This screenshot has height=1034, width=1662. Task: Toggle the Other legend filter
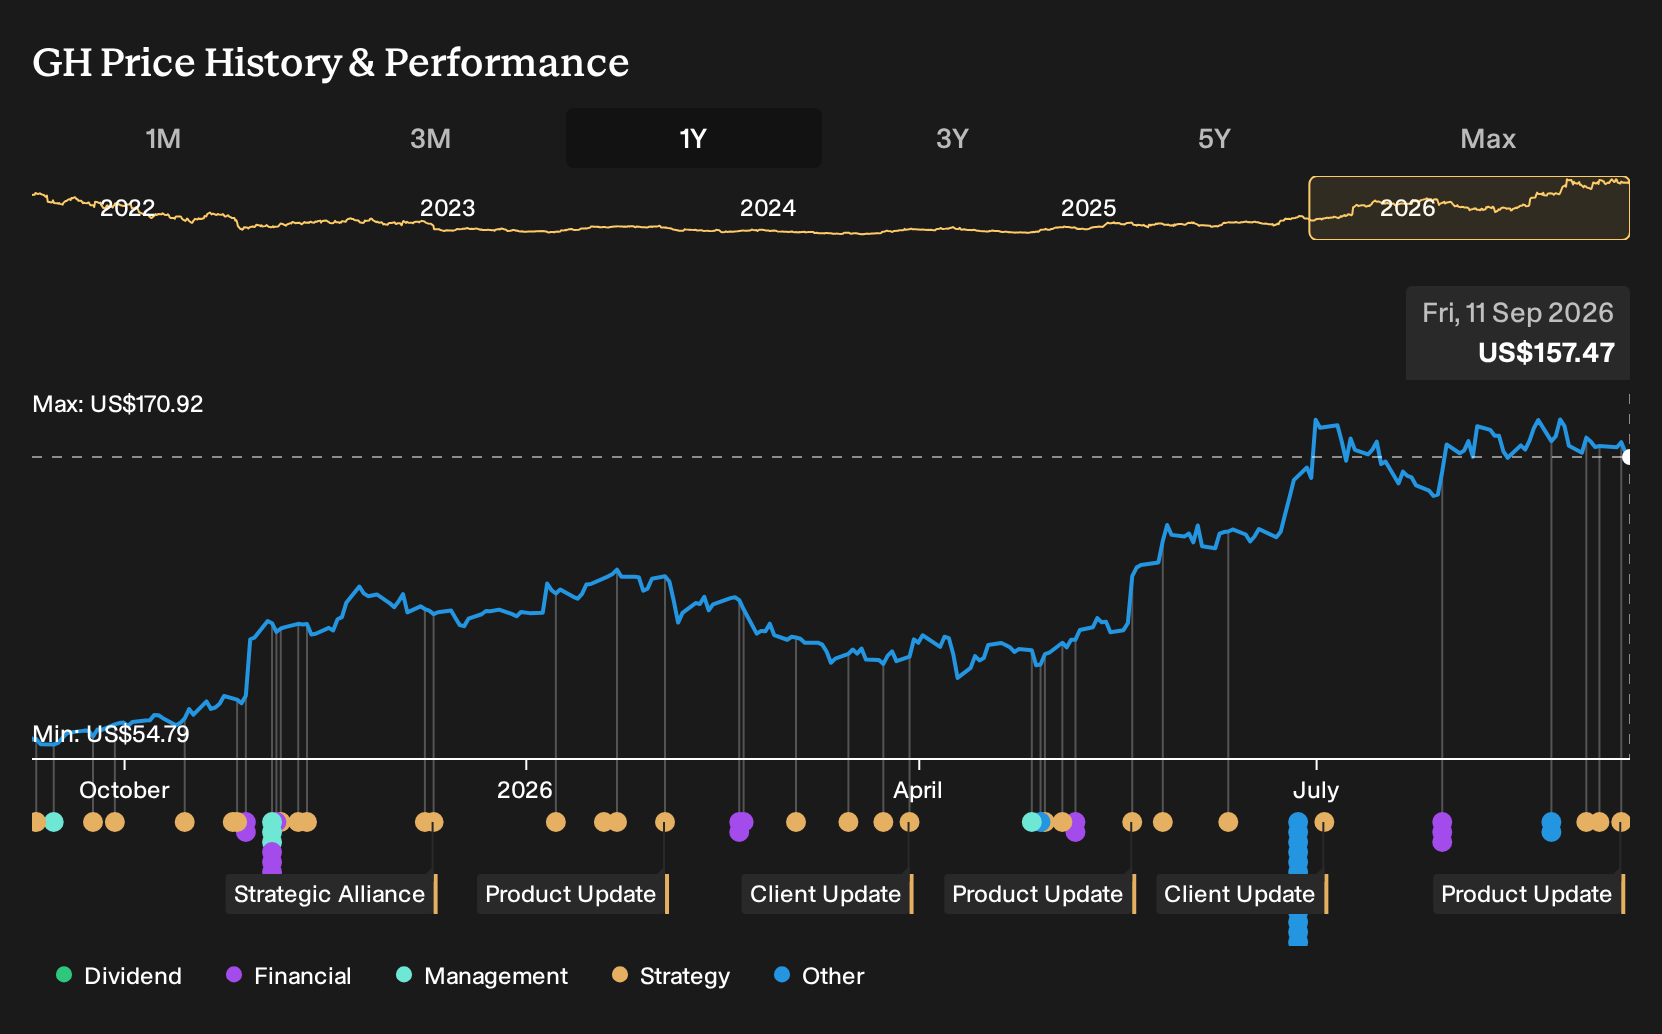(819, 976)
